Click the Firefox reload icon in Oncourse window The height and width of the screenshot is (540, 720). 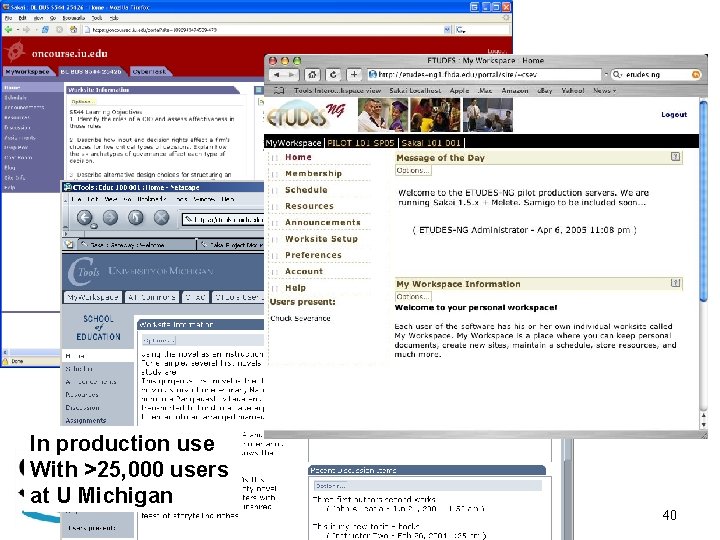pyautogui.click(x=45, y=29)
